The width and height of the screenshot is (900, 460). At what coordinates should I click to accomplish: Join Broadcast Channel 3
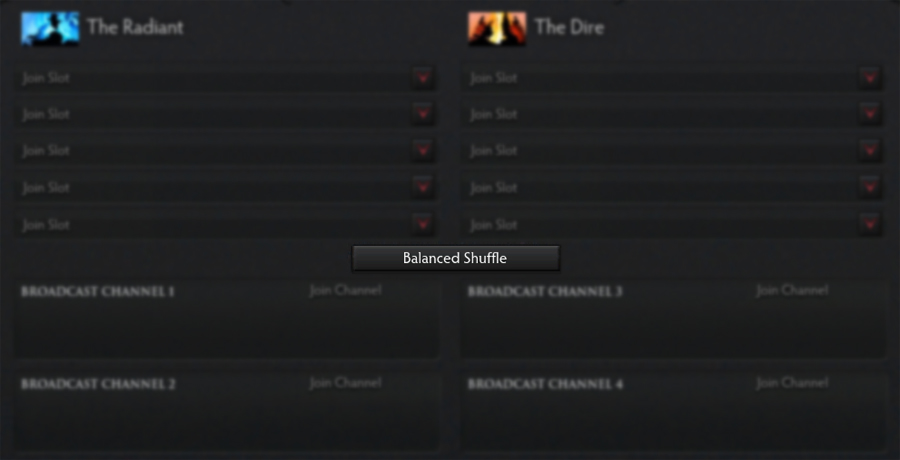792,291
